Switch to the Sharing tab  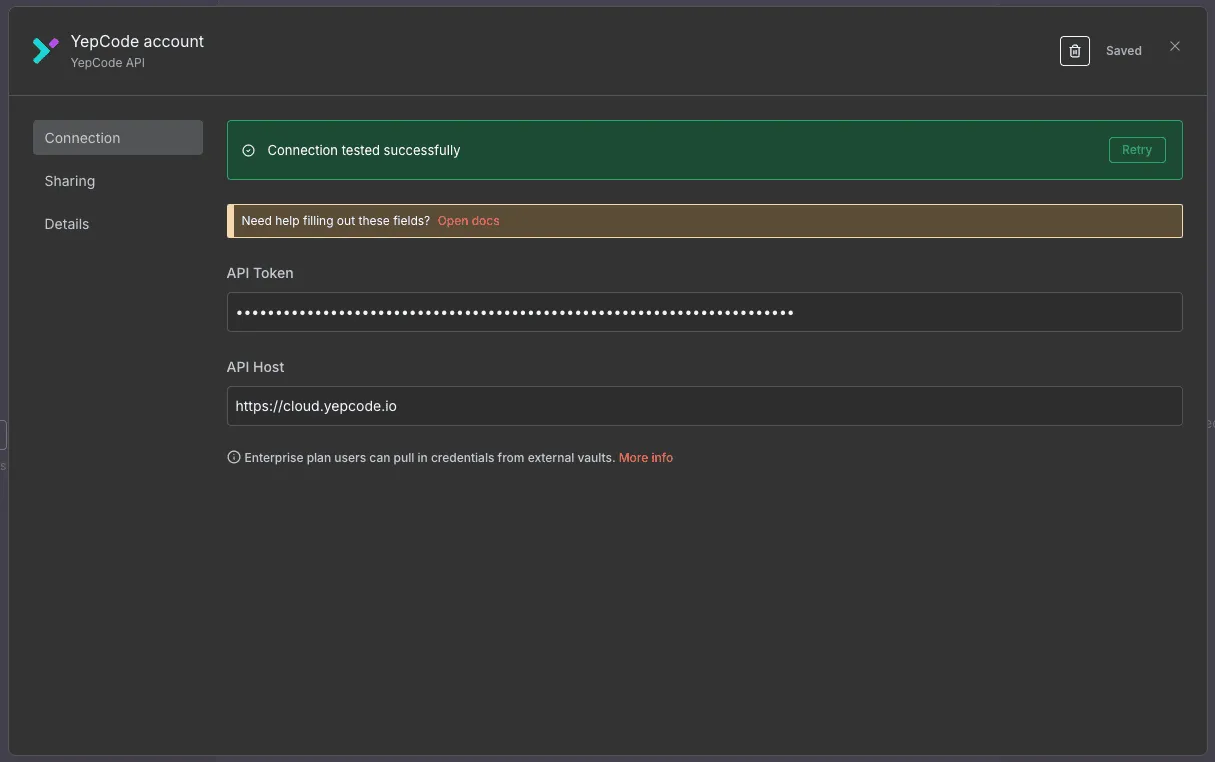pyautogui.click(x=70, y=181)
